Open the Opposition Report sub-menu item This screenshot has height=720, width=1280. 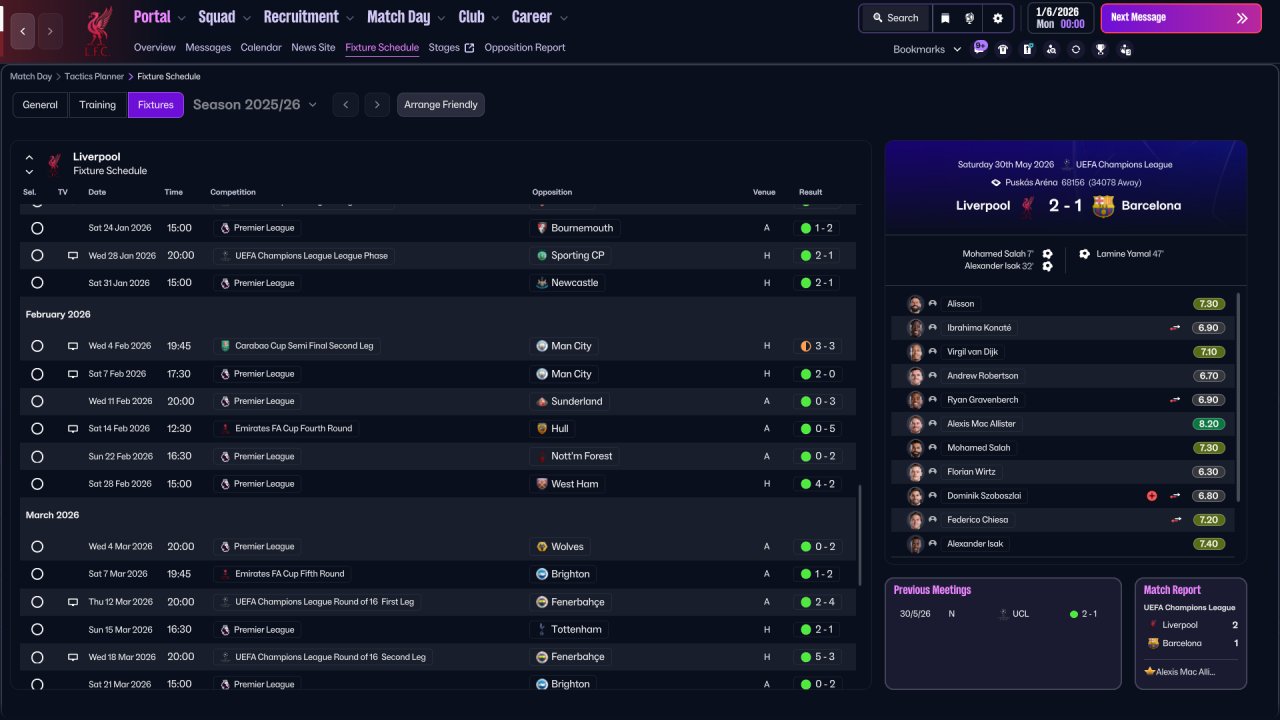525,48
